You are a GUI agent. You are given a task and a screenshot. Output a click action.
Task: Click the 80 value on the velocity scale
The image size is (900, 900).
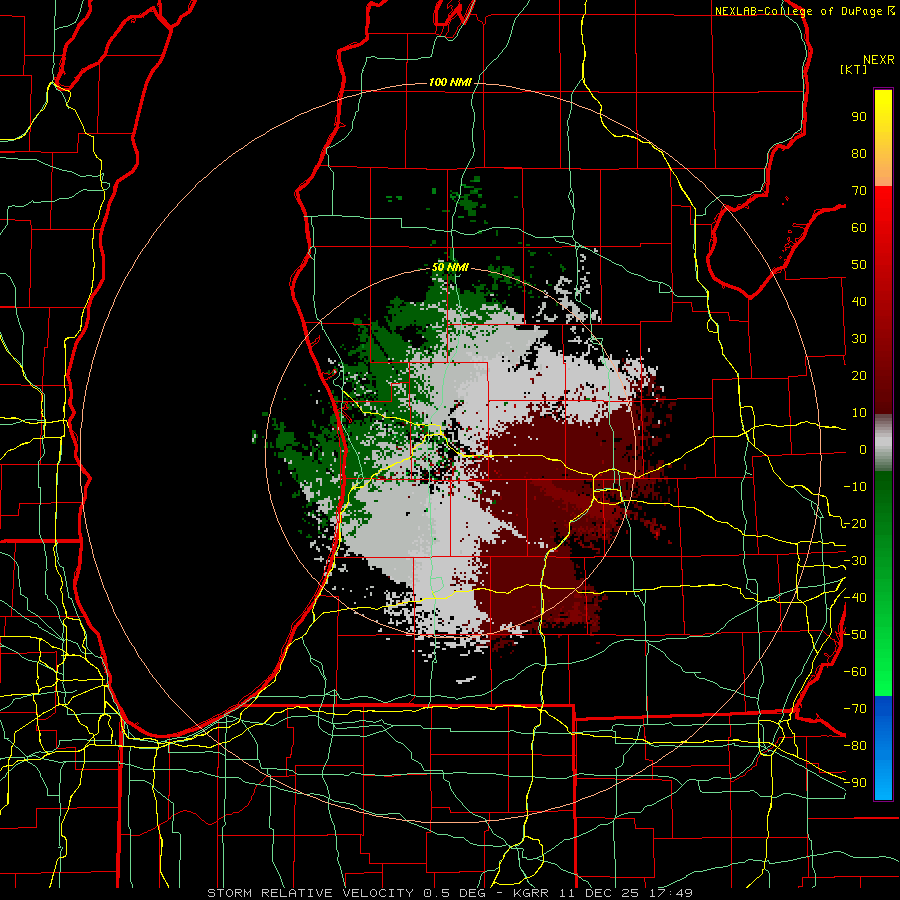(x=859, y=153)
